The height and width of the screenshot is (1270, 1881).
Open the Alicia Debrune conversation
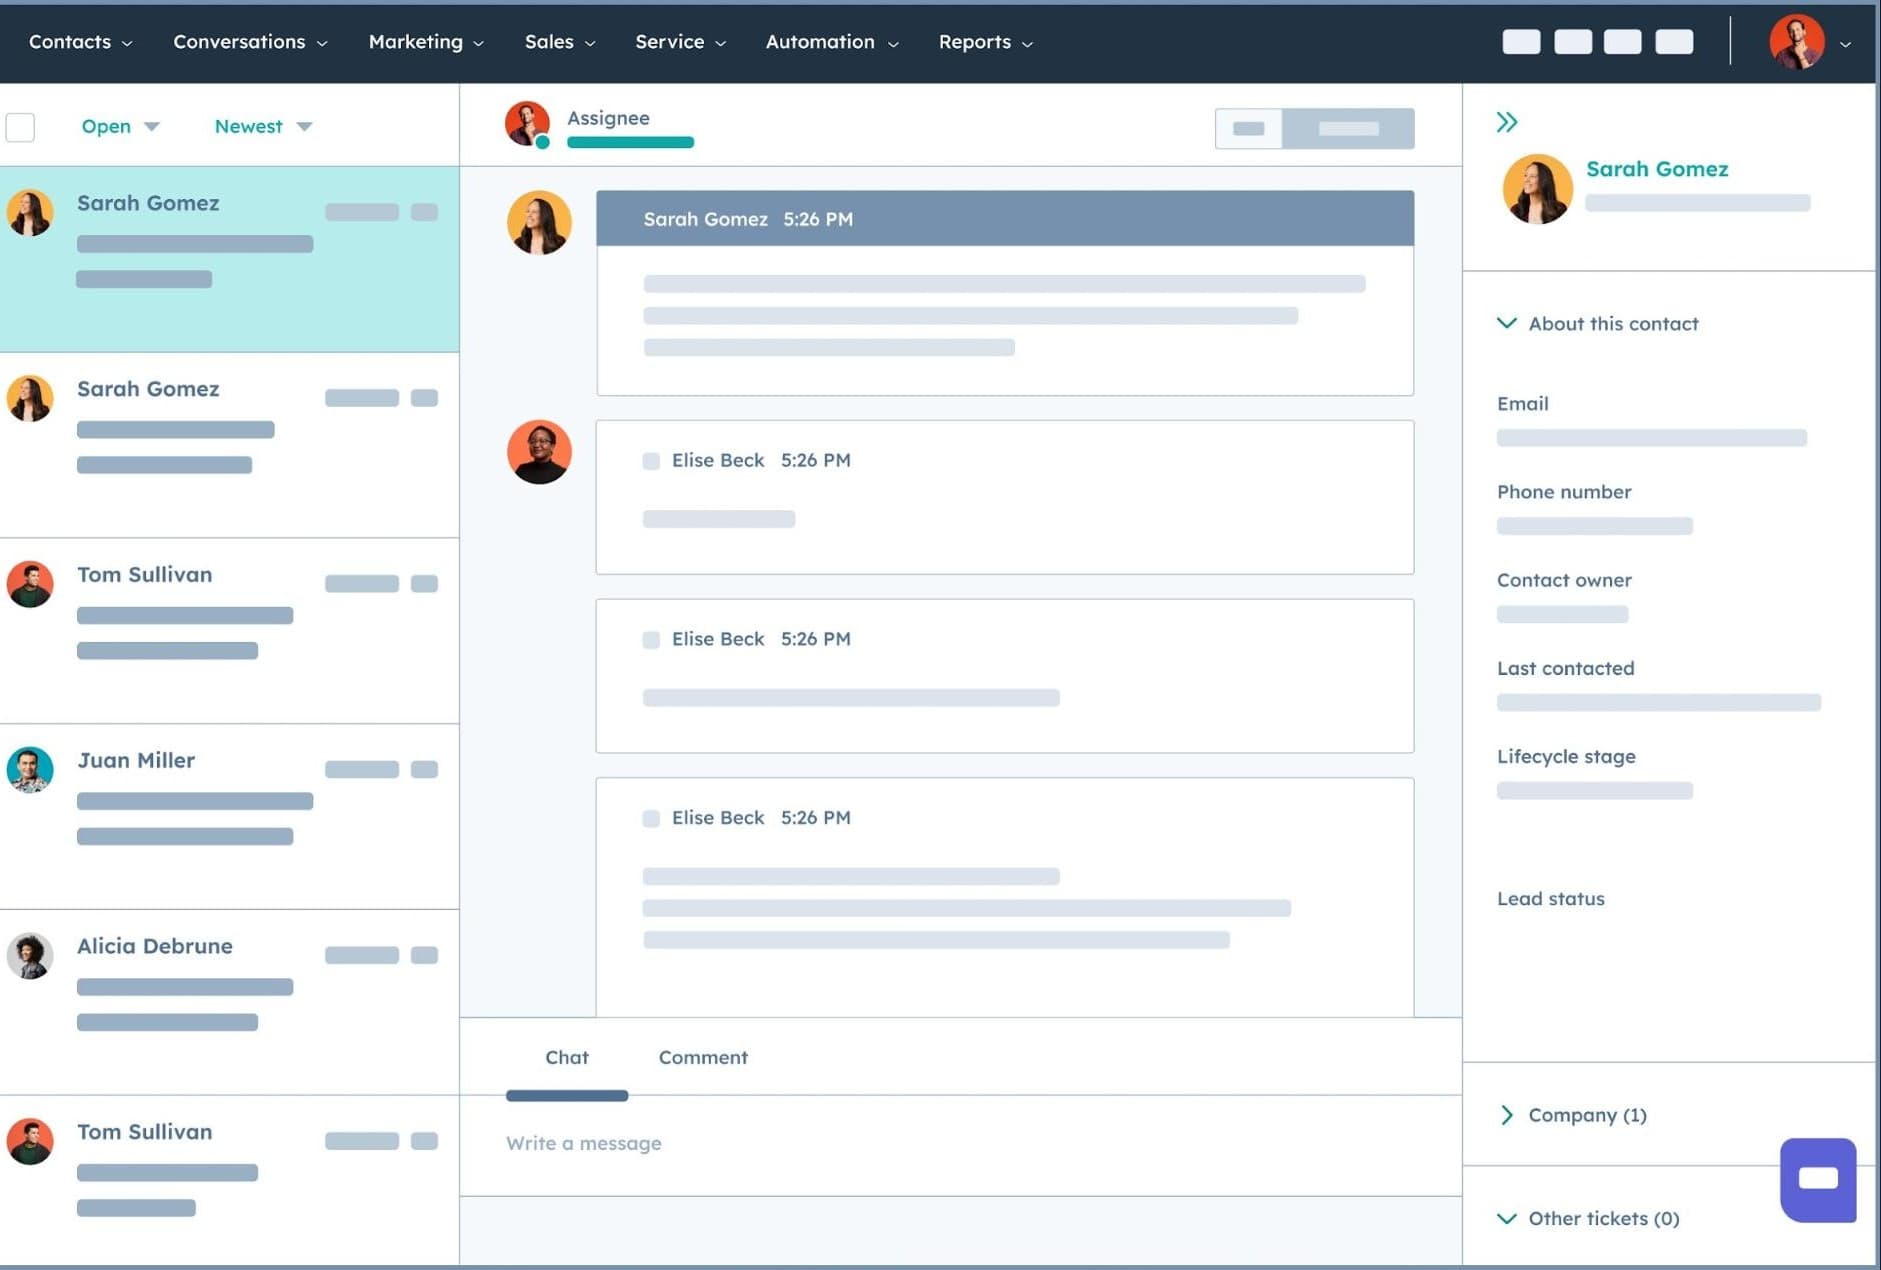click(x=229, y=1003)
